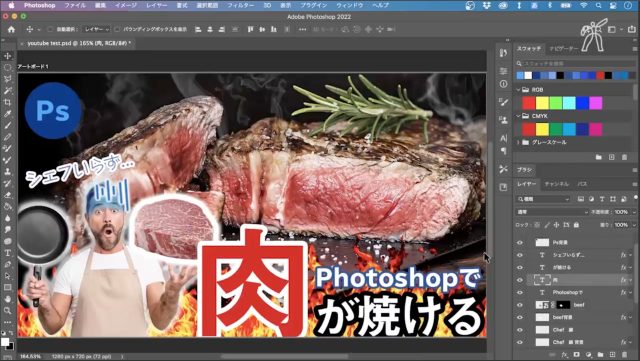This screenshot has height=361, width=640.
Task: Select the Horizontal Type tool
Action: [x=7, y=253]
